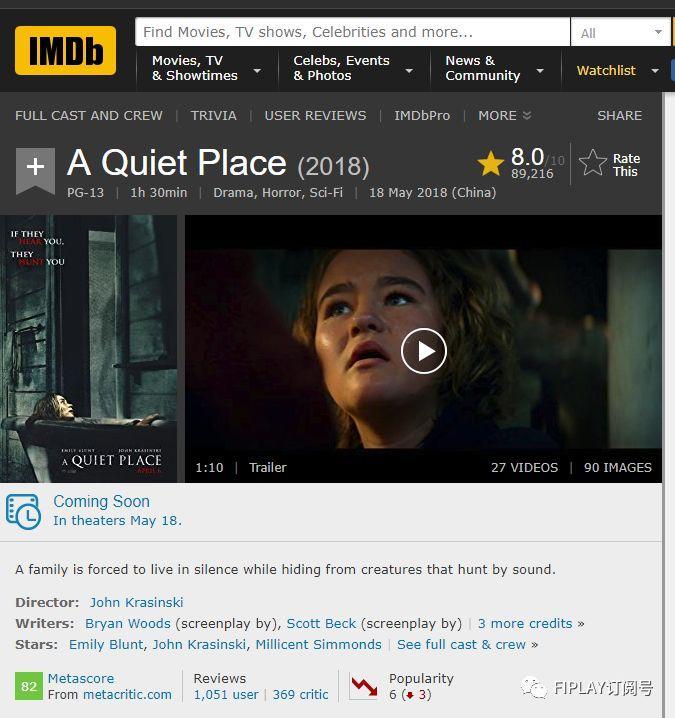Image resolution: width=675 pixels, height=718 pixels.
Task: Click the Coming Soon calendar clock icon
Action: click(23, 511)
